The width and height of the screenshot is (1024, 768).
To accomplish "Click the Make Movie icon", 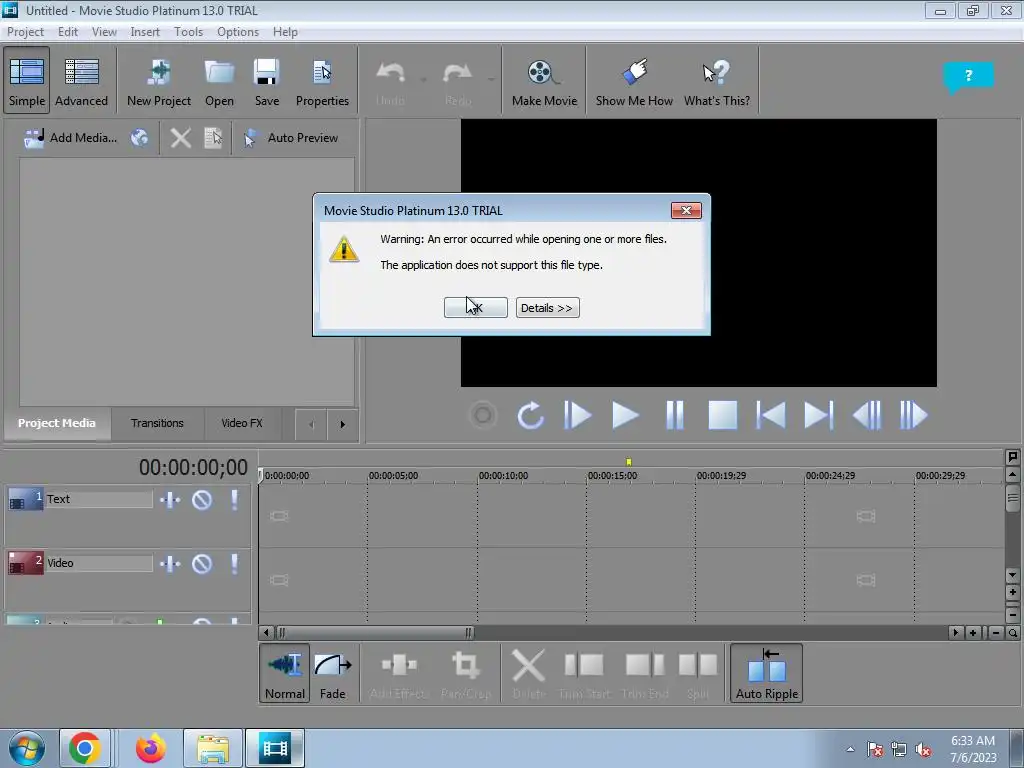I will [x=544, y=81].
